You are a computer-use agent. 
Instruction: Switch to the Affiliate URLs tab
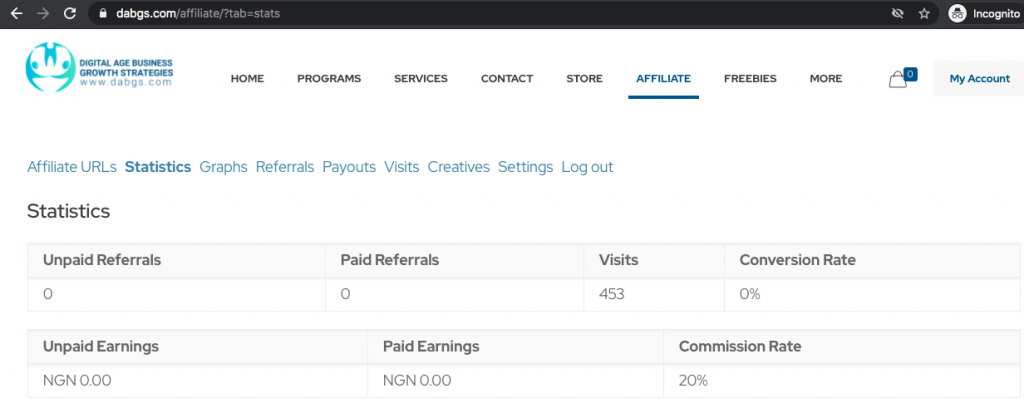(72, 167)
